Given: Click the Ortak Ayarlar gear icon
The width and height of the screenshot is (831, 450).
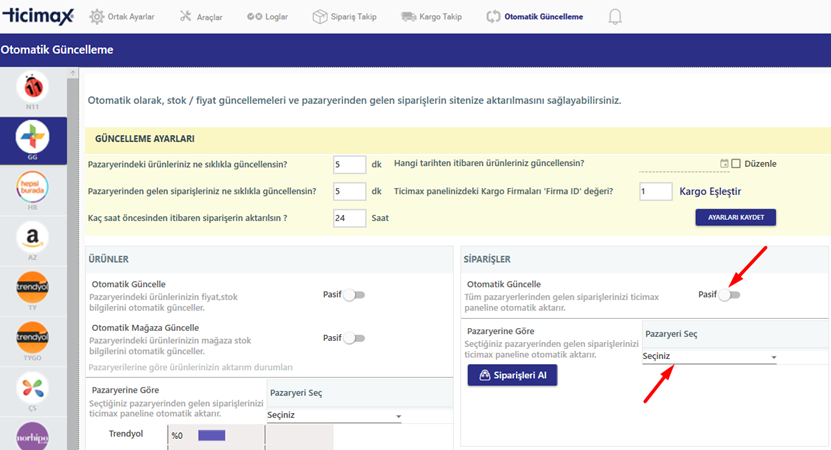Looking at the screenshot, I should point(96,17).
